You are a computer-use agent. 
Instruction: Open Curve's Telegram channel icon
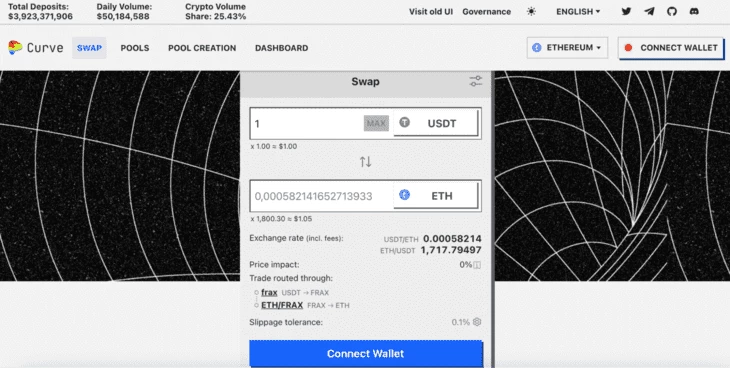[x=649, y=12]
